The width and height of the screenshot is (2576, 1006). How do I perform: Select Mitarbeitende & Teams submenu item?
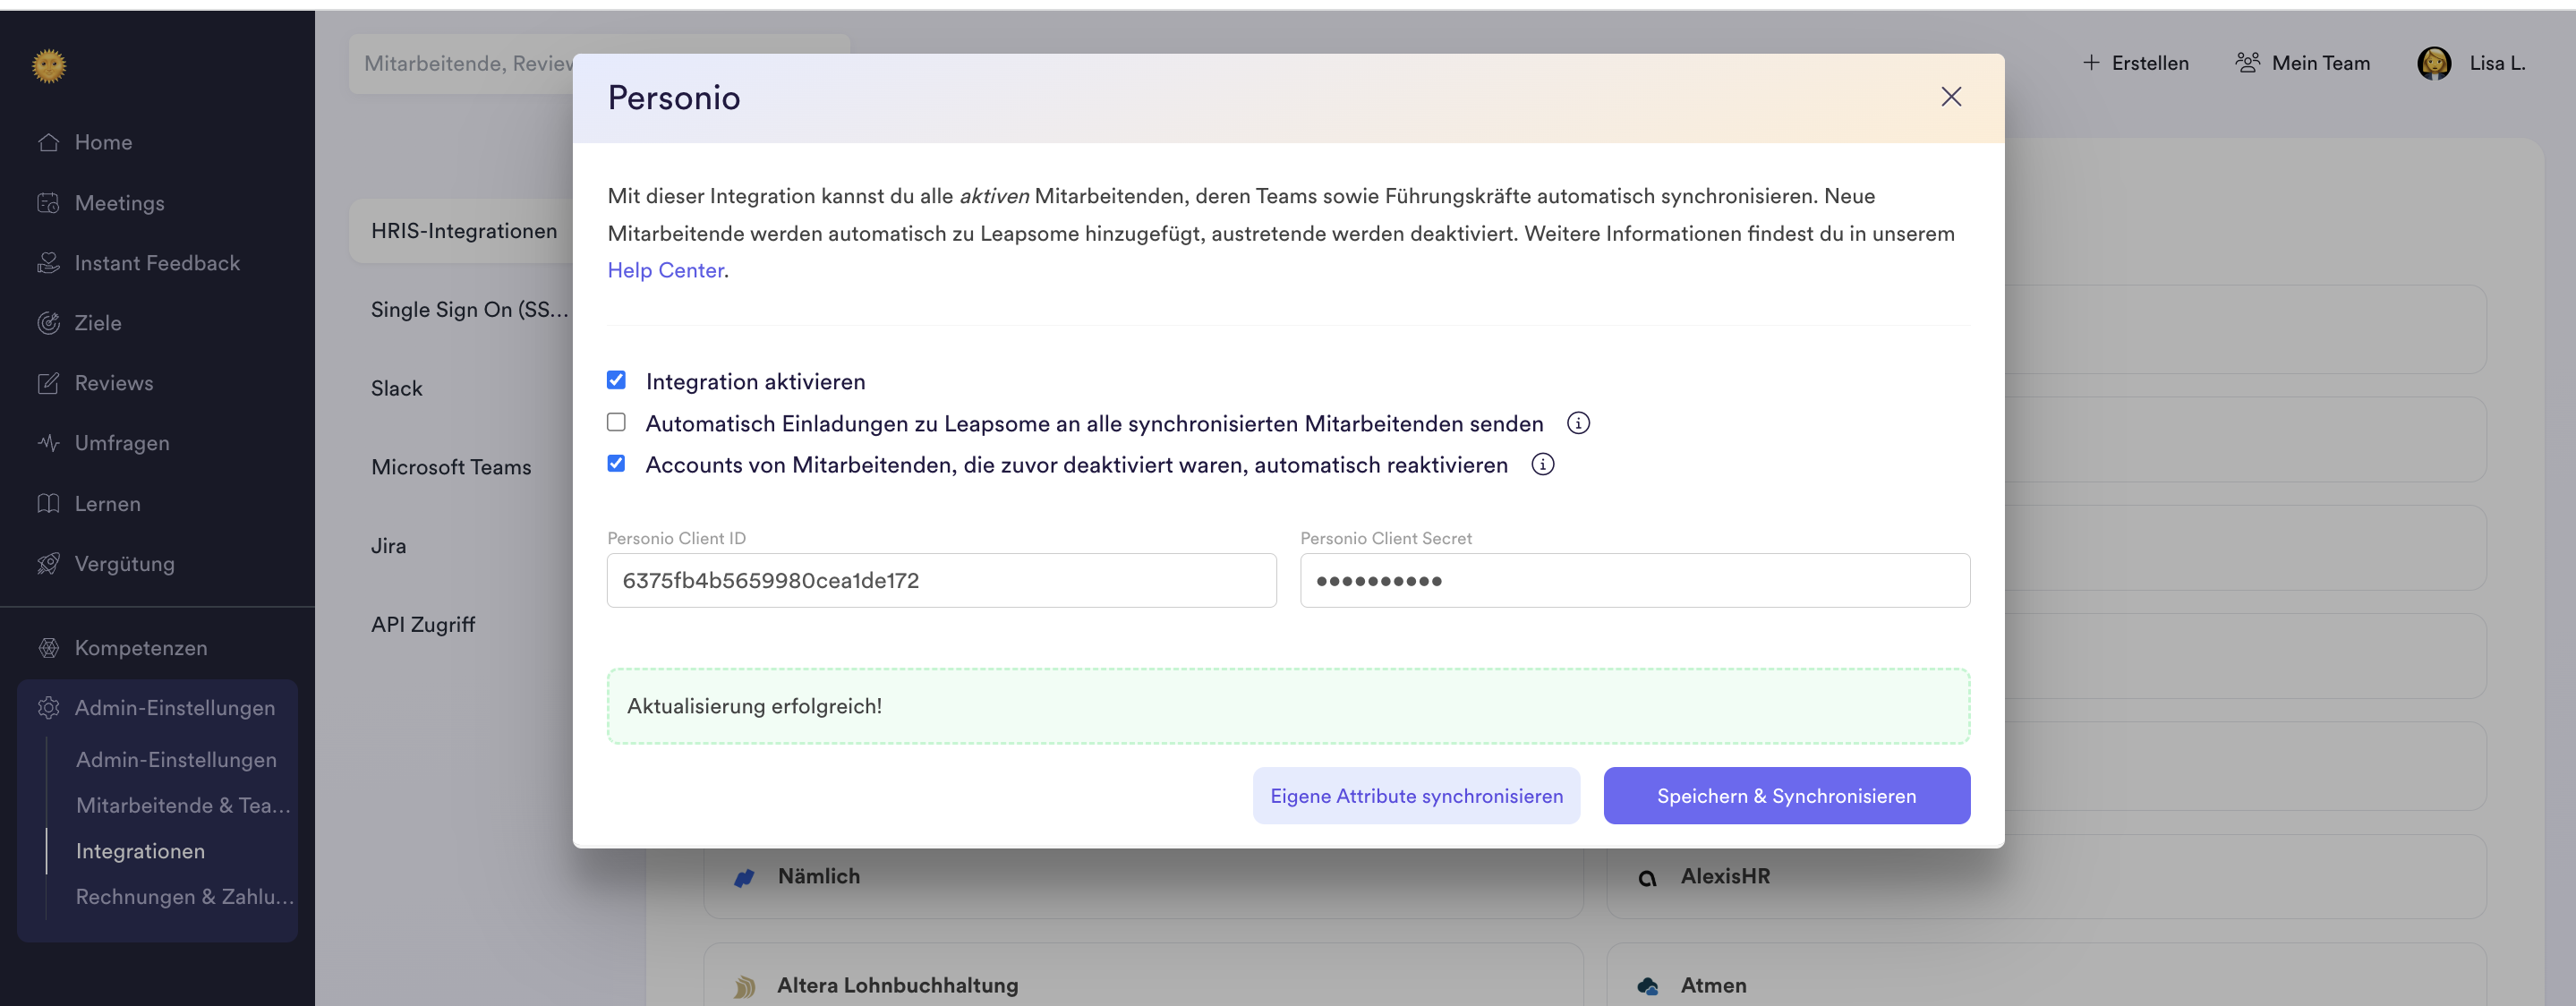click(183, 806)
